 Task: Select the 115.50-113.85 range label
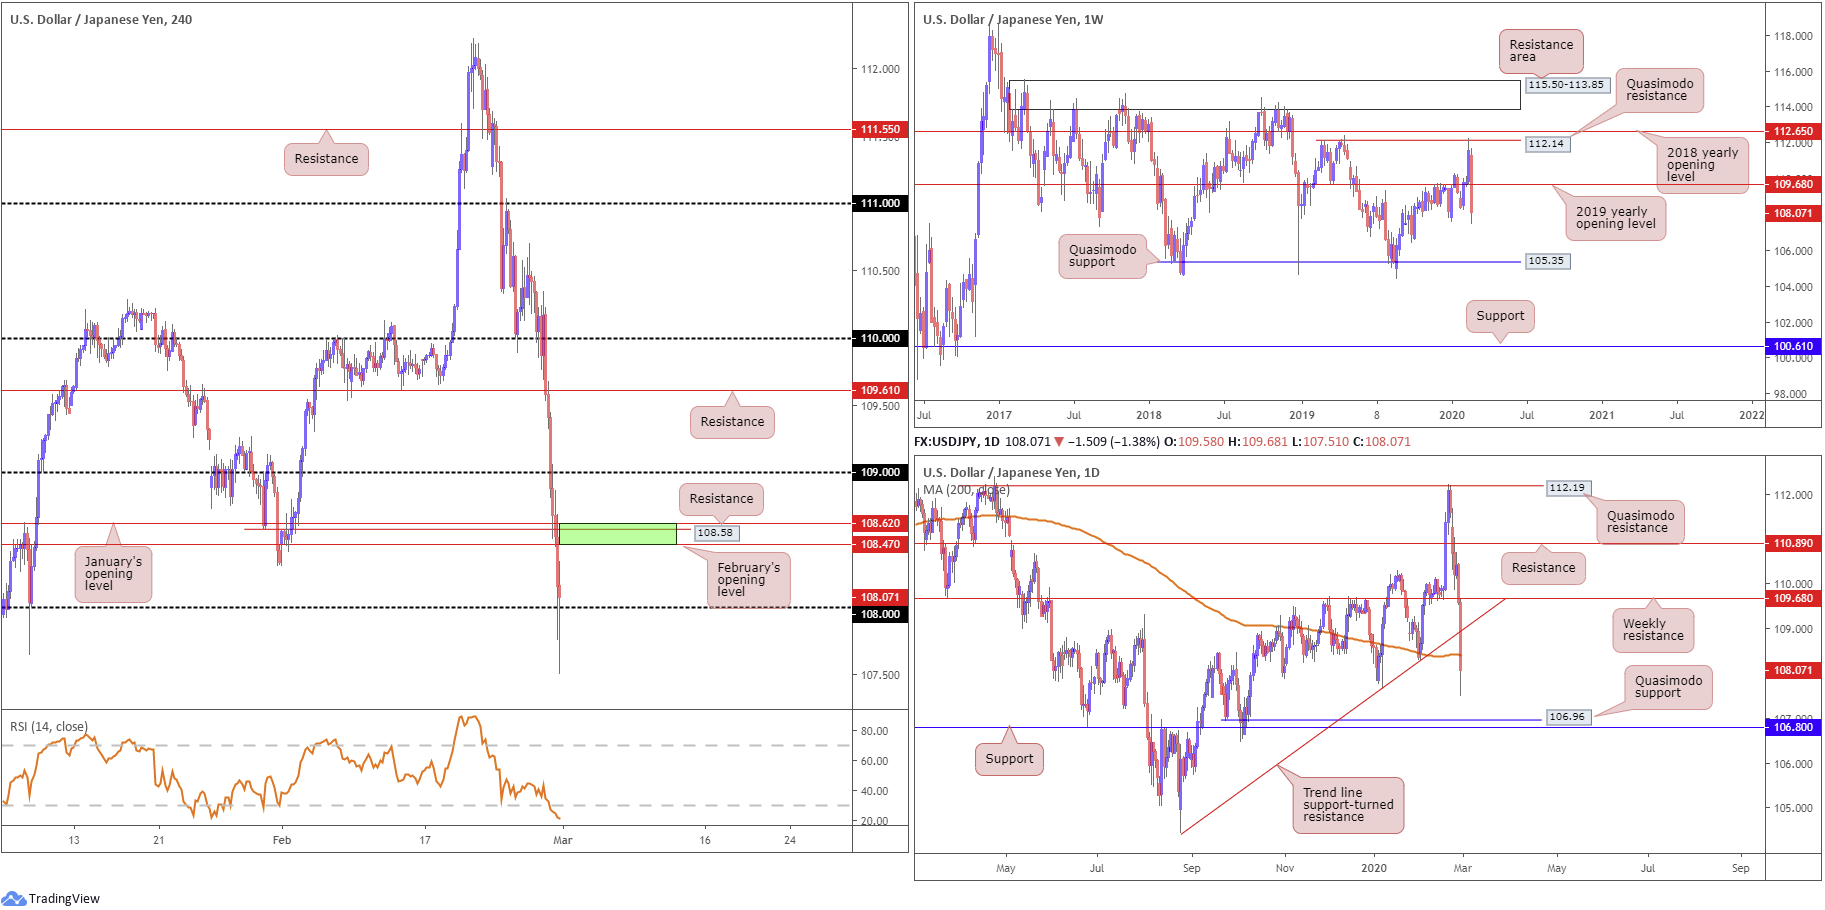coord(1566,85)
